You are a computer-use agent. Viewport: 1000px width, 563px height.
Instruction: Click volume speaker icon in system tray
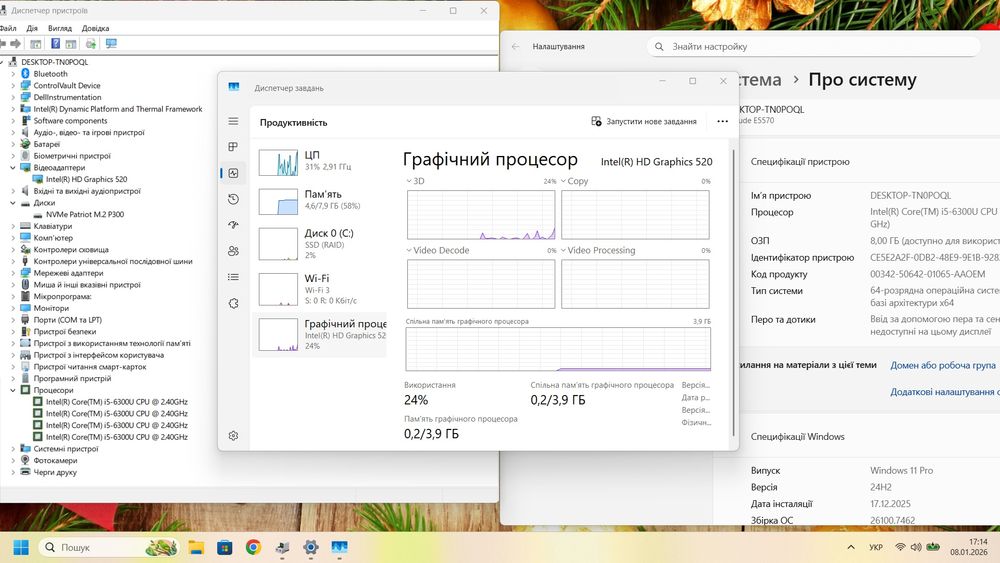coord(916,547)
